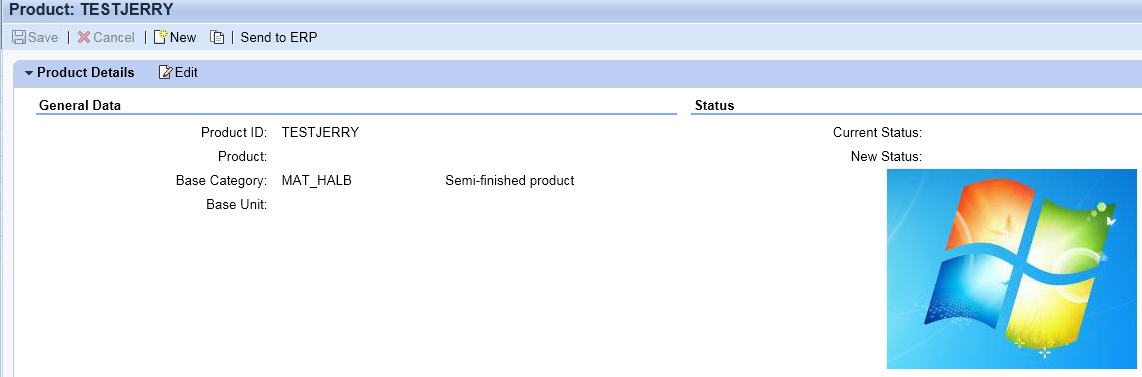The width and height of the screenshot is (1142, 377).
Task: Click the General Data section heading
Action: point(80,106)
